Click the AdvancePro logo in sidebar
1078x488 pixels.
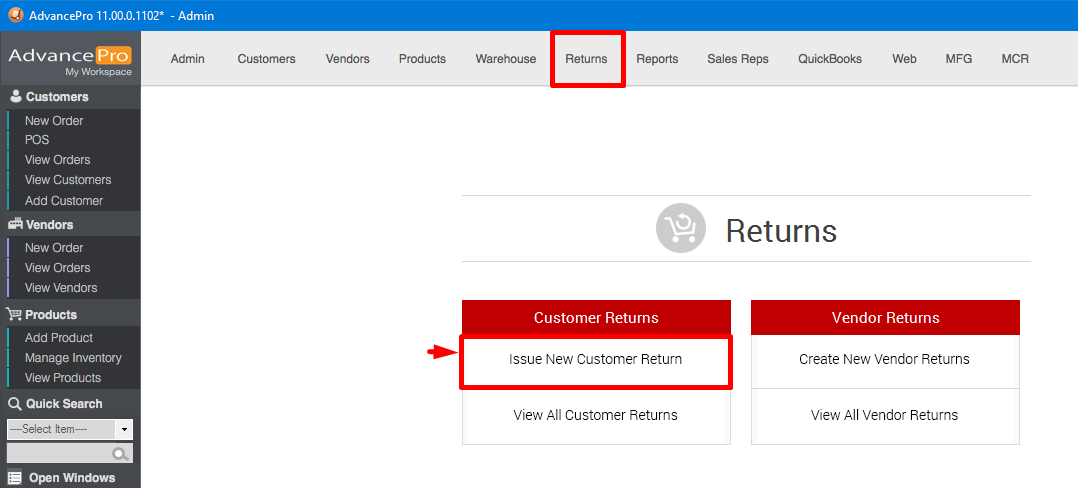(70, 58)
